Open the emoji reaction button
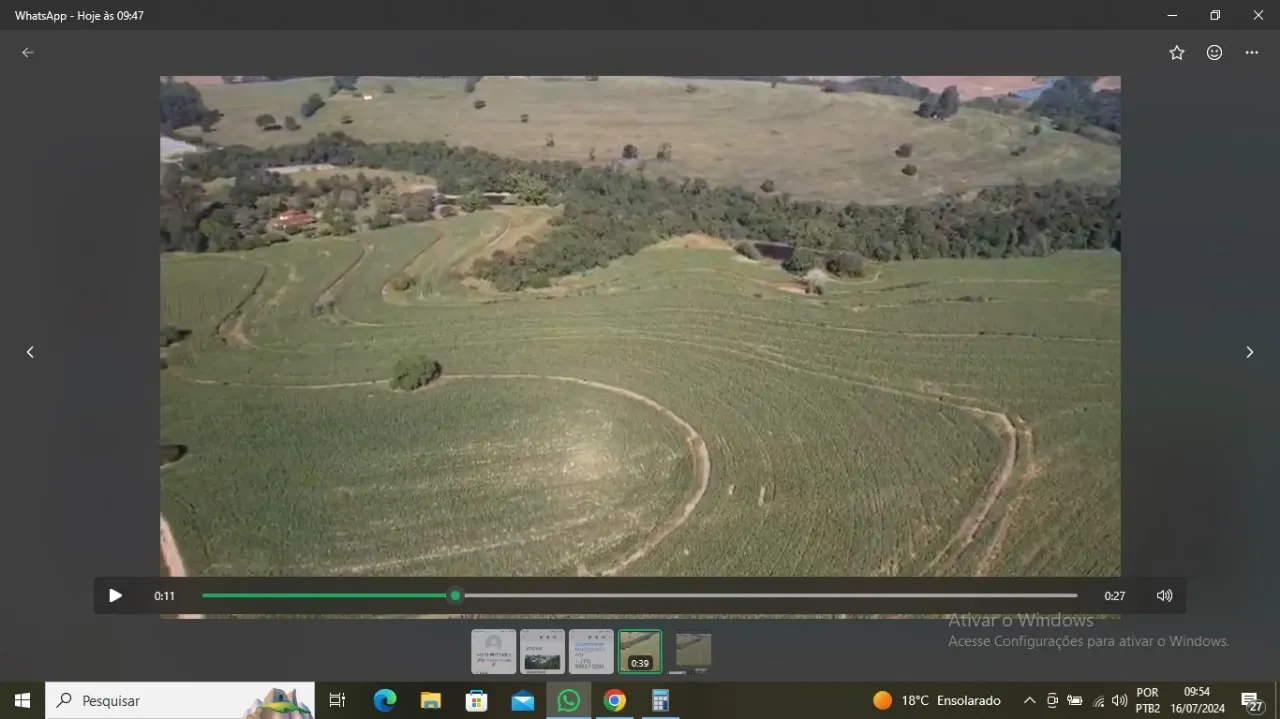 point(1214,53)
